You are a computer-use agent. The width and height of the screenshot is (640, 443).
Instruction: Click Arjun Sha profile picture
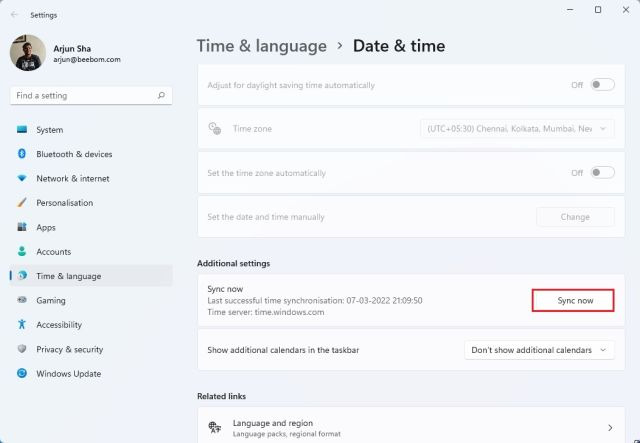tap(28, 53)
